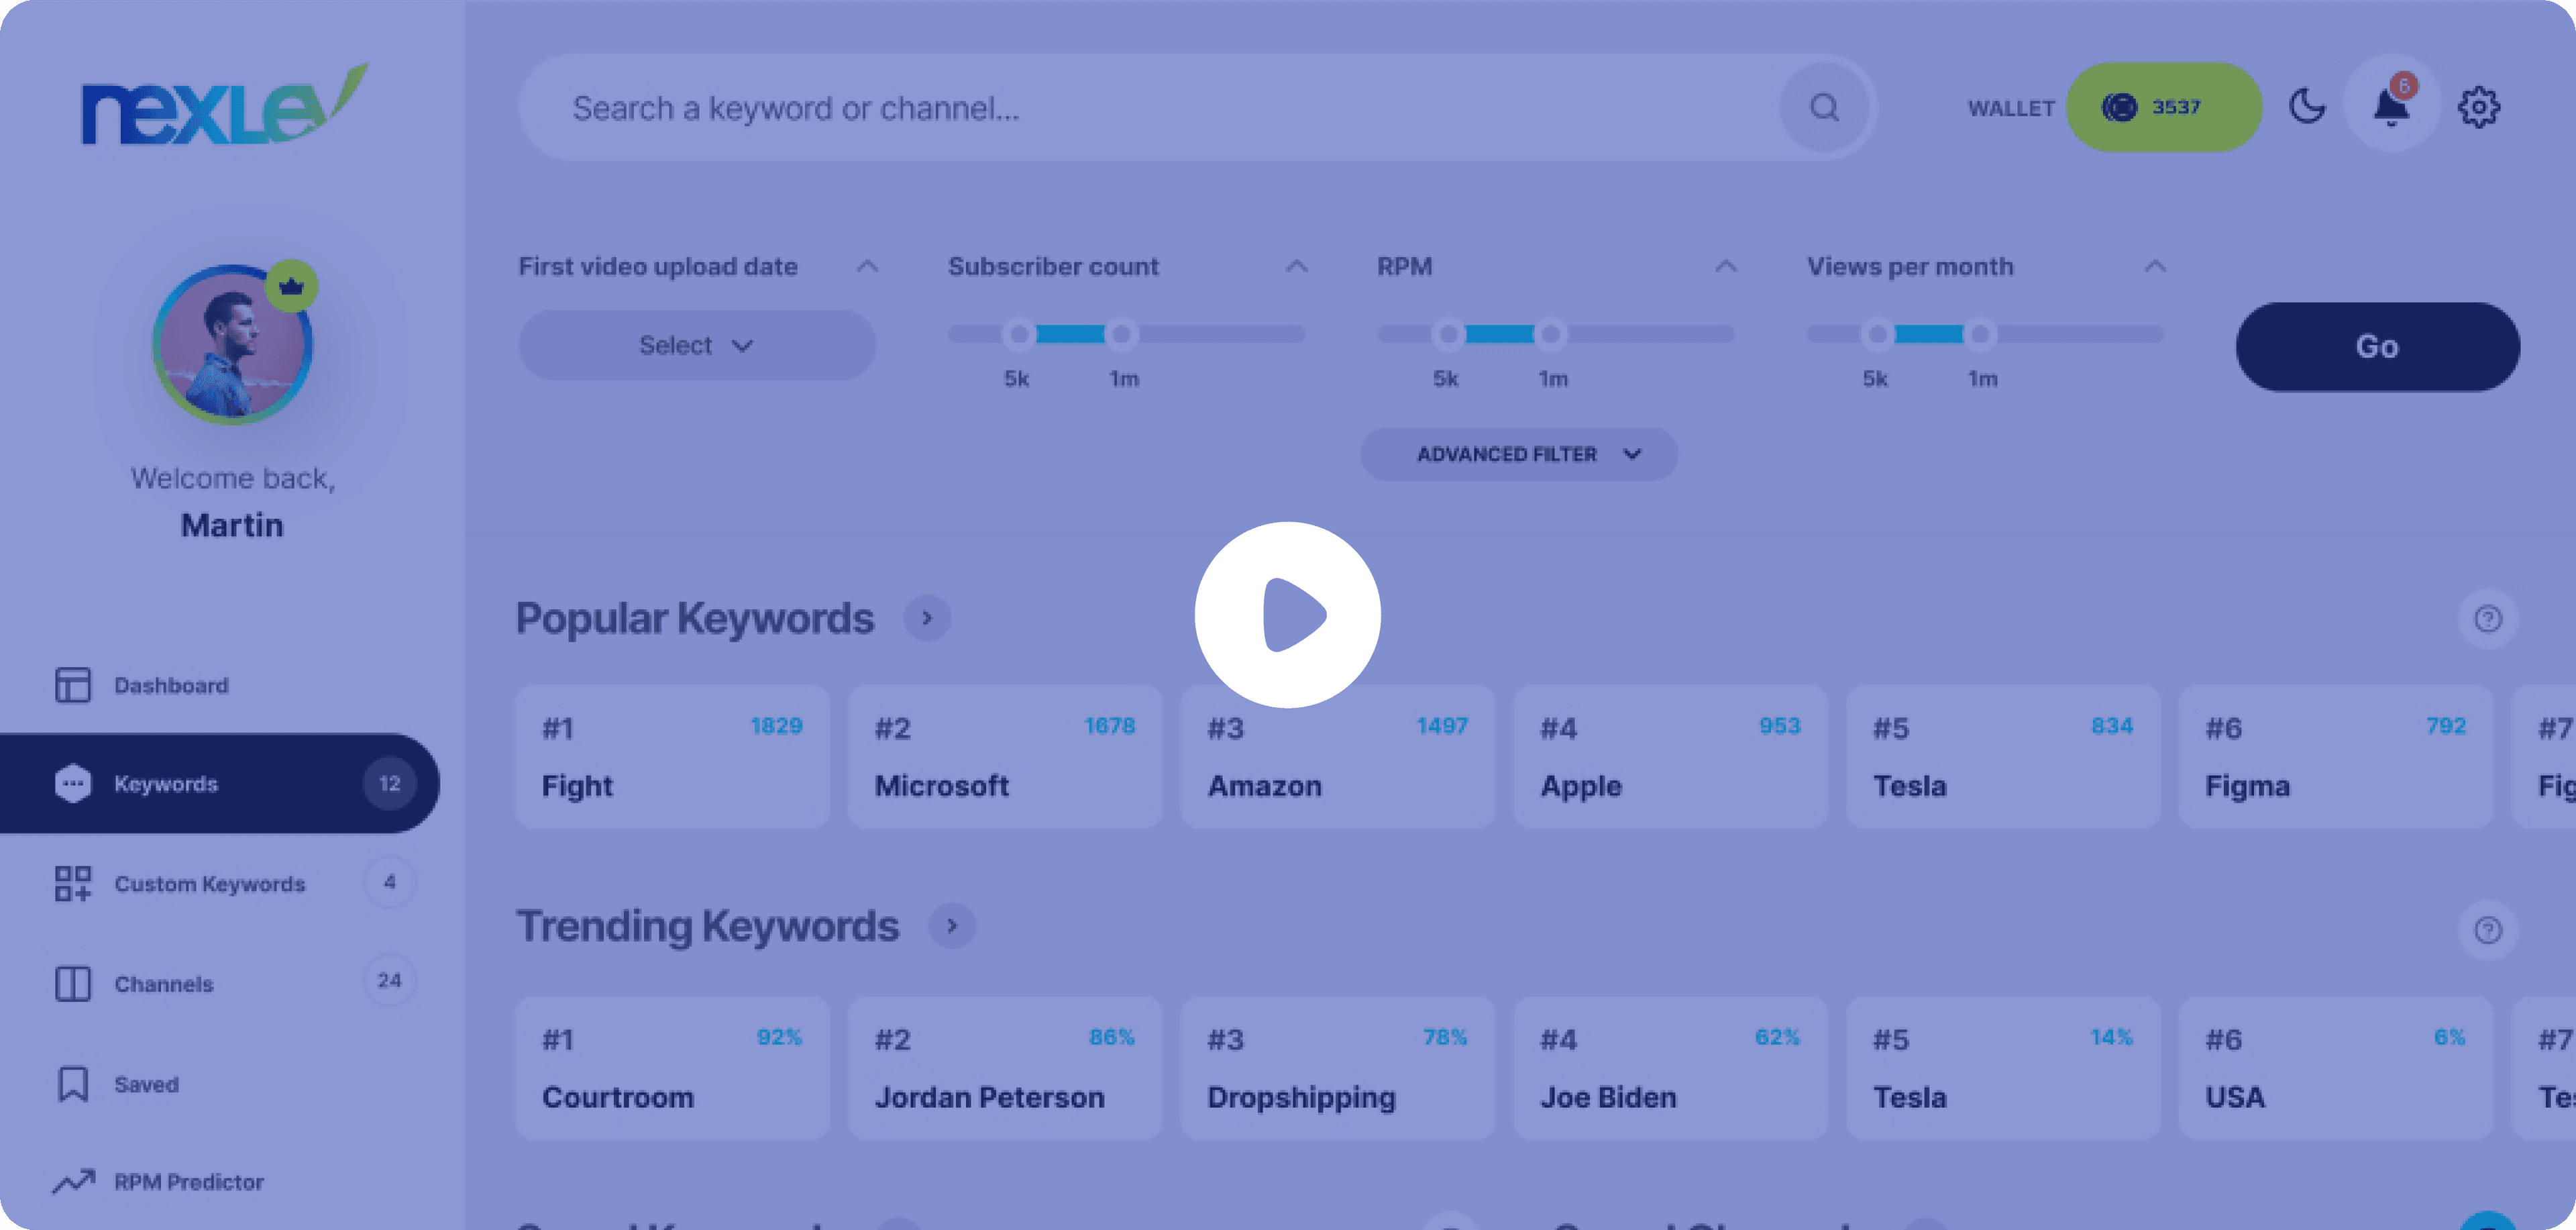The height and width of the screenshot is (1230, 2576).
Task: Click the Custom Keywords badge 4
Action: tap(389, 882)
